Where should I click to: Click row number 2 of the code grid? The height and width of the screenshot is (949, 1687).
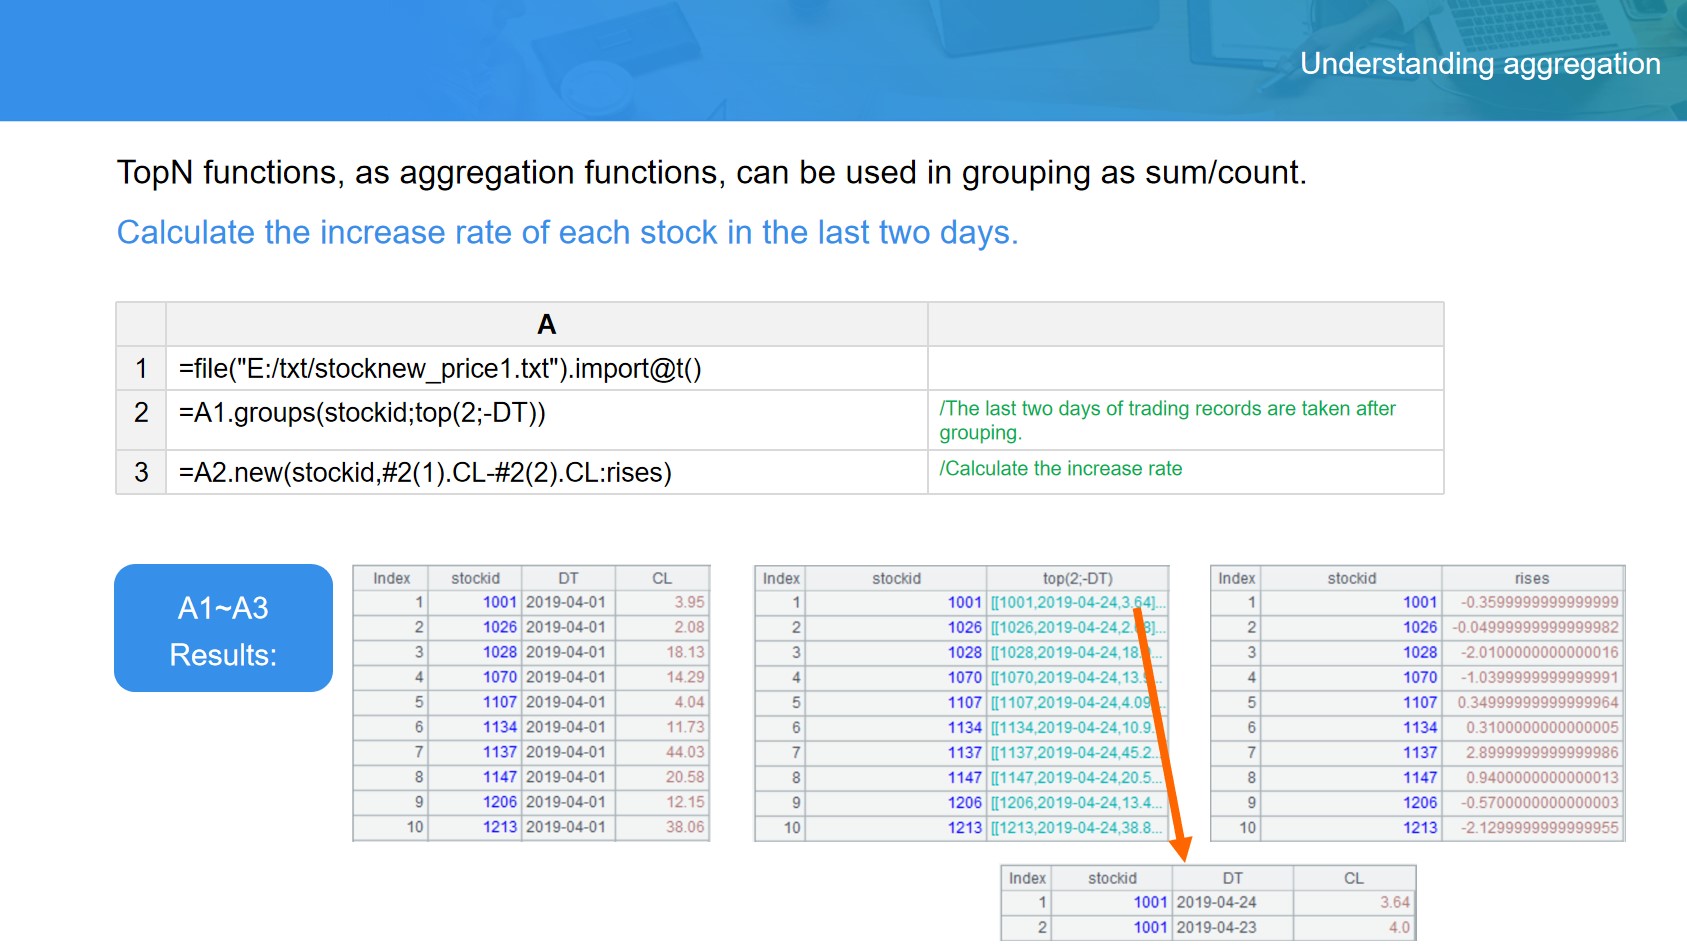pyautogui.click(x=141, y=413)
